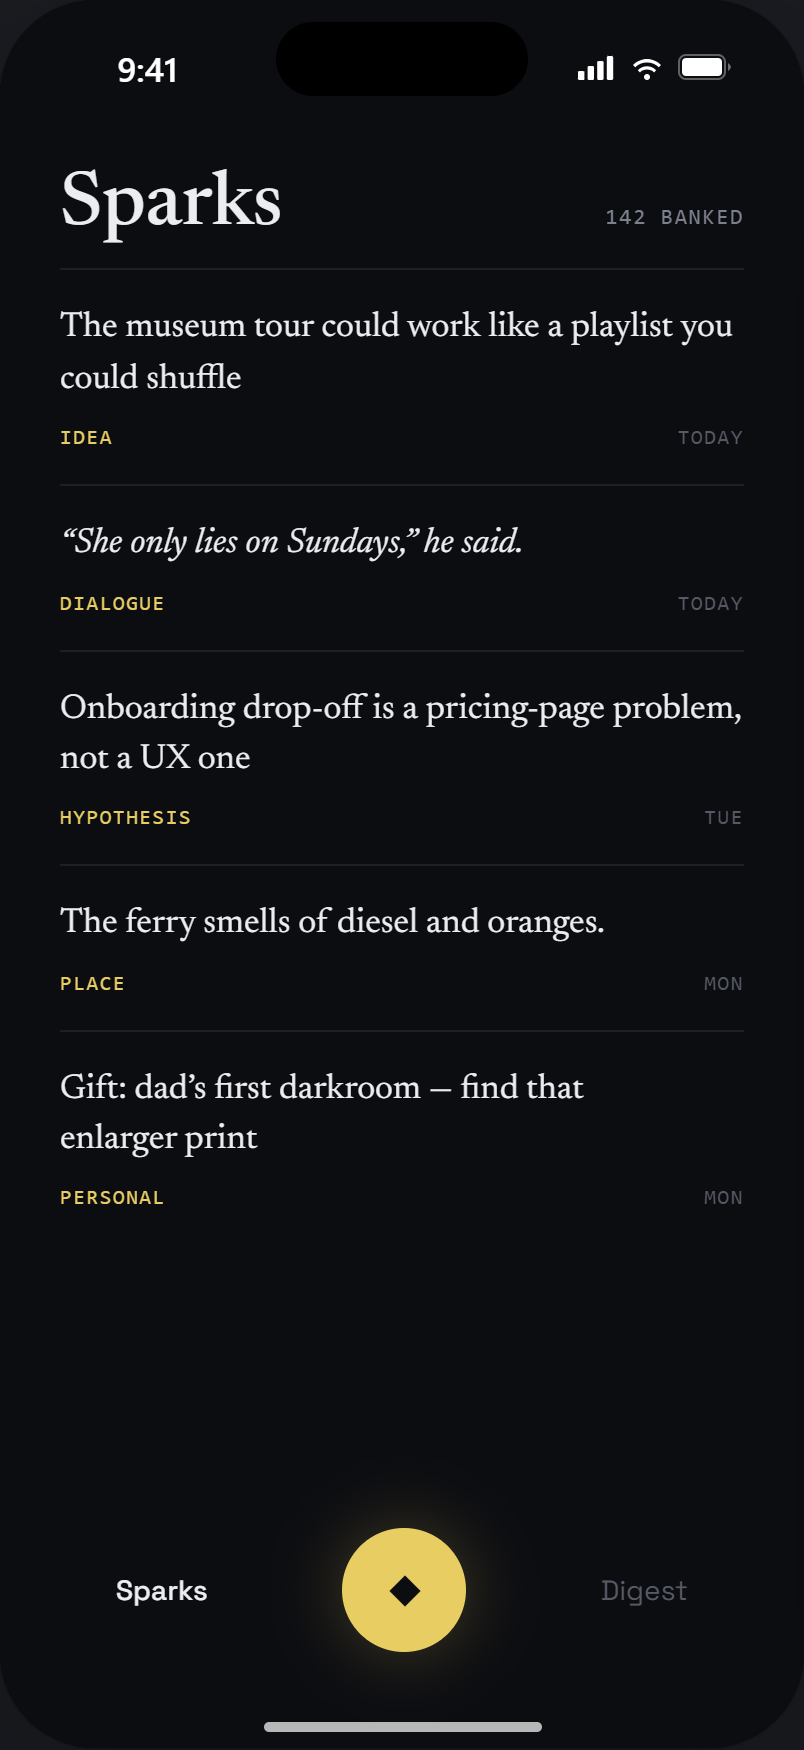
Task: Tap the yellow diamond capture button
Action: click(x=404, y=1590)
